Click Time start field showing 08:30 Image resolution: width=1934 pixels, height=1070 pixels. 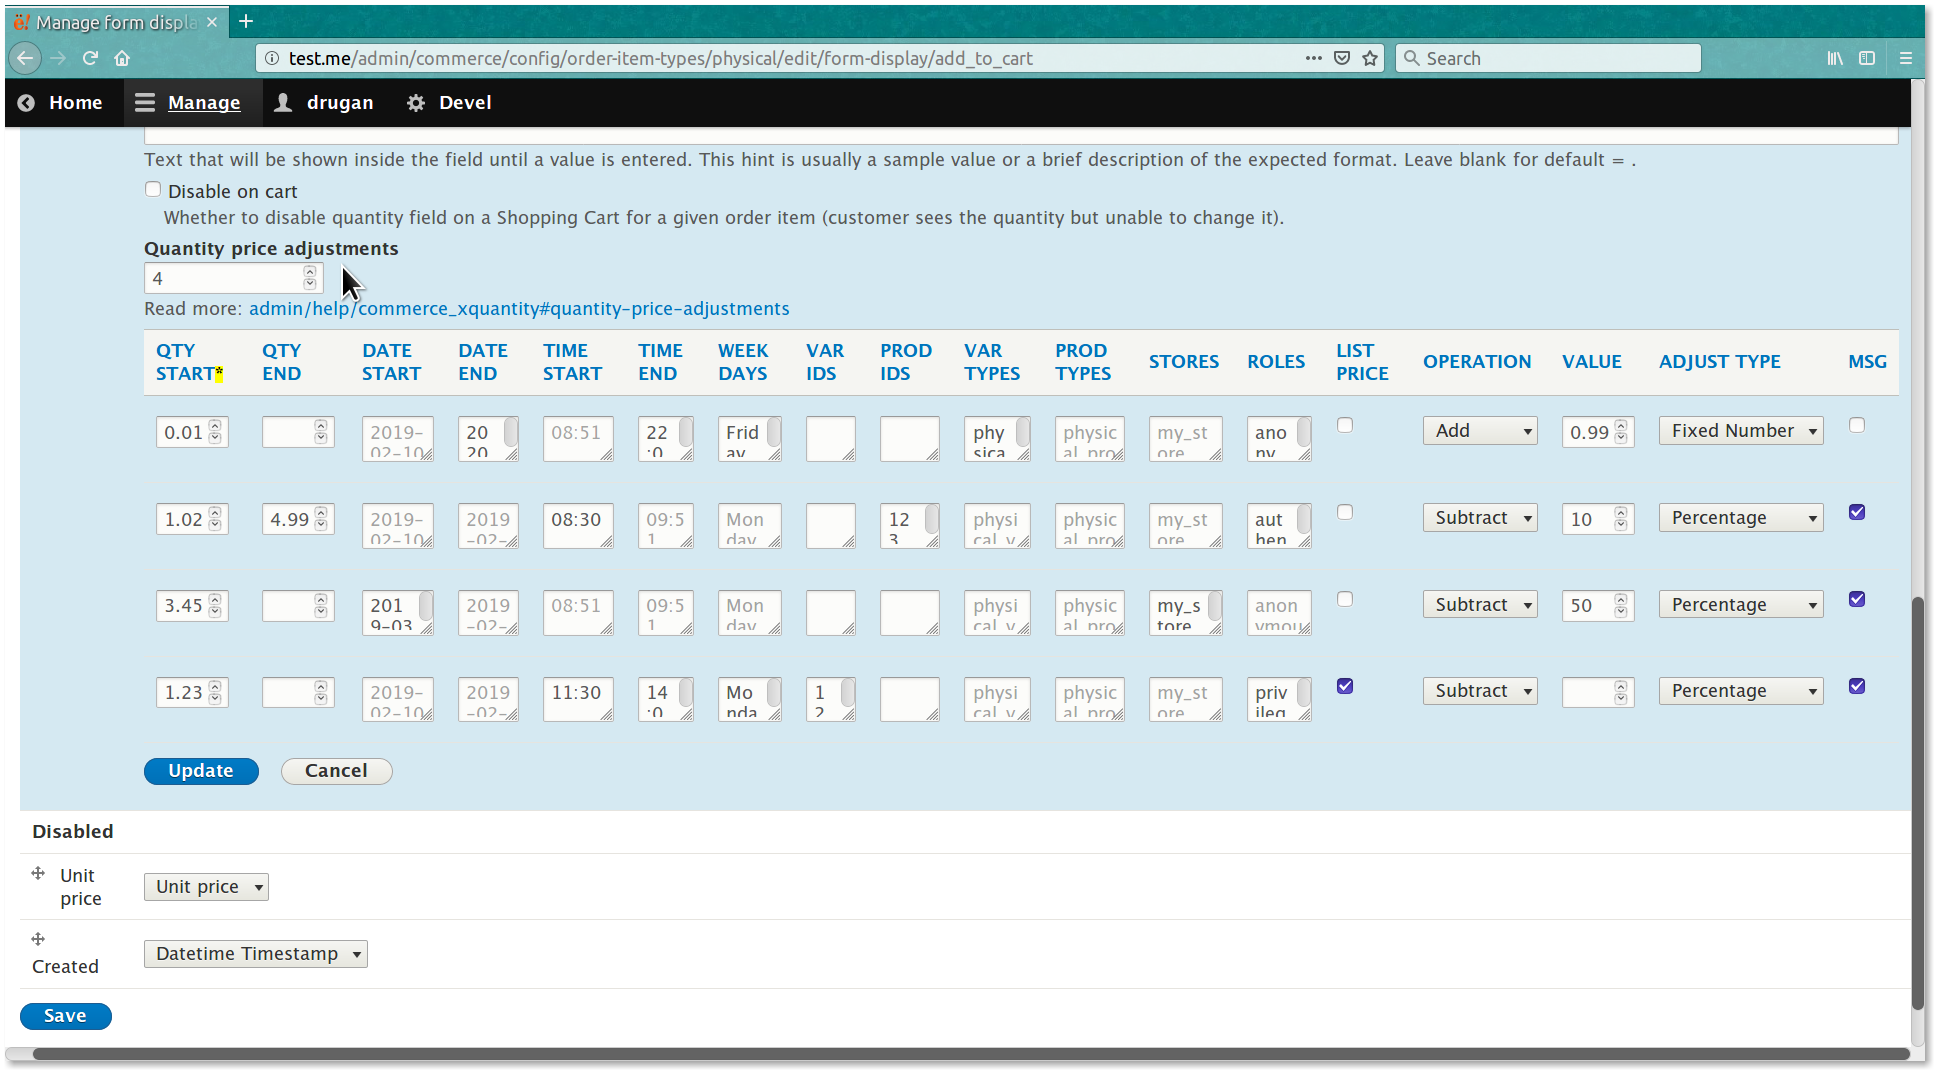pos(578,526)
